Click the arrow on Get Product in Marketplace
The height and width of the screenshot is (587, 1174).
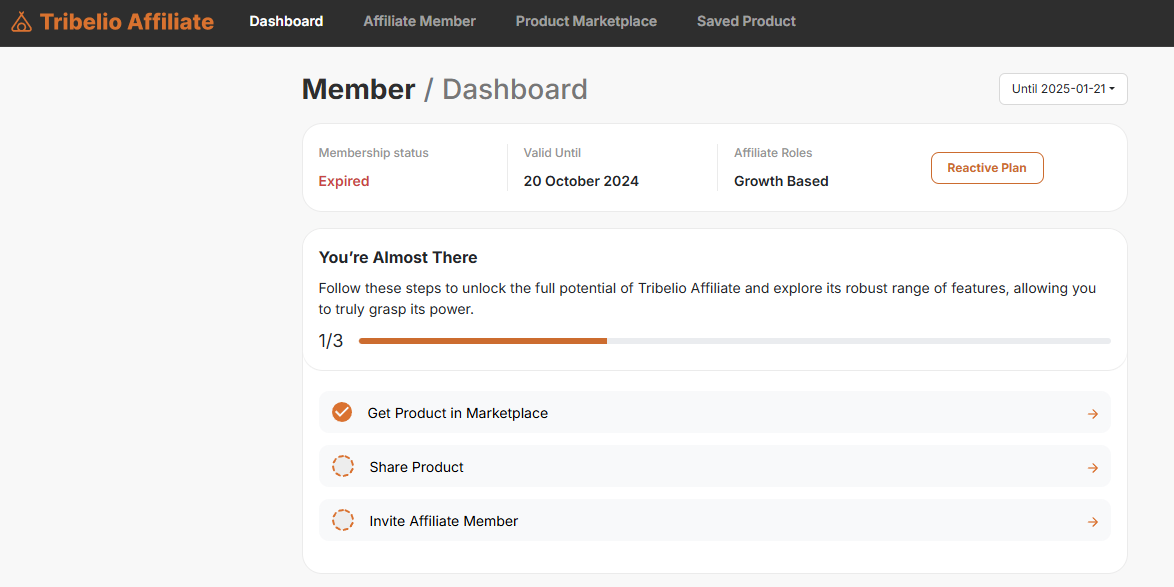(1092, 414)
